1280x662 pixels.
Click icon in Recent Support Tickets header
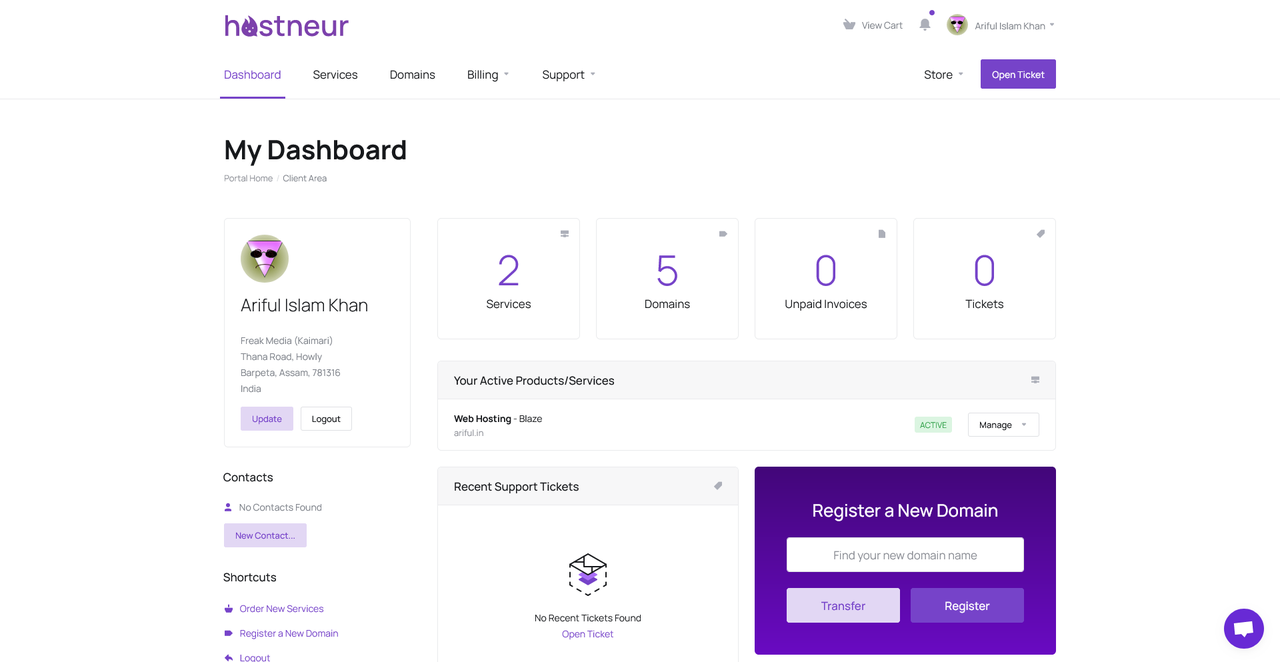point(718,486)
